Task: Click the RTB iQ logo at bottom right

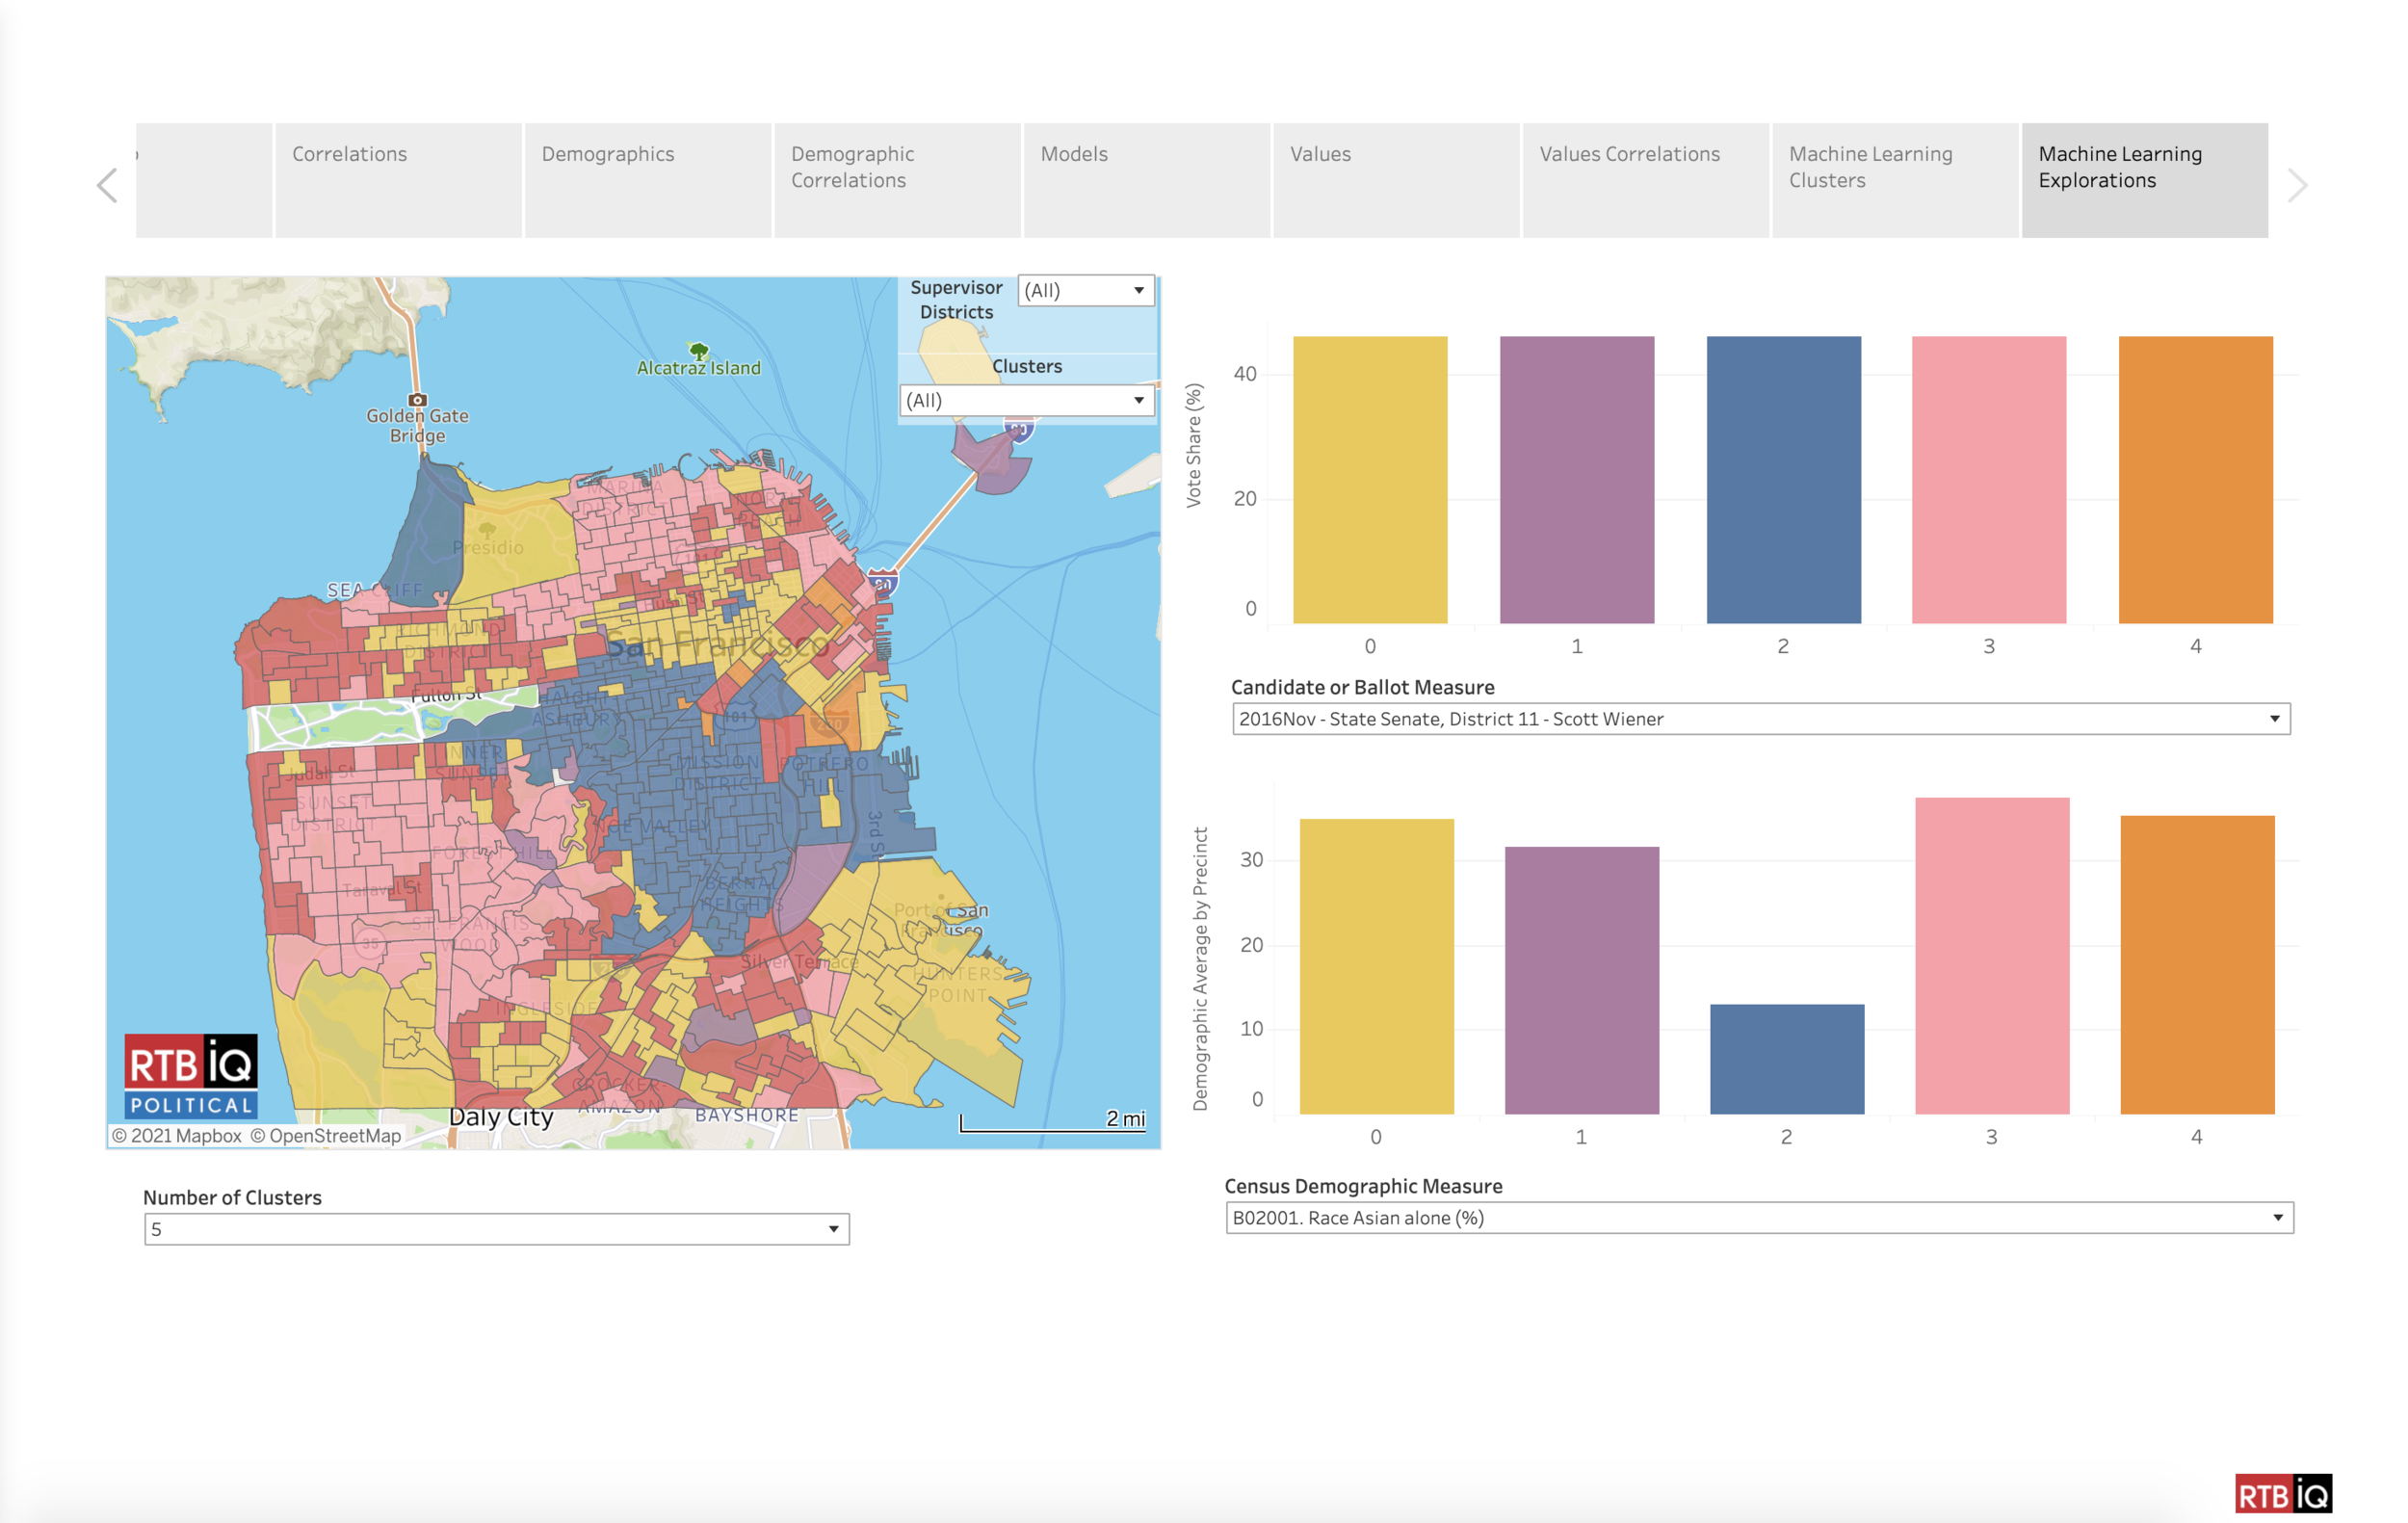Action: [x=2283, y=1494]
